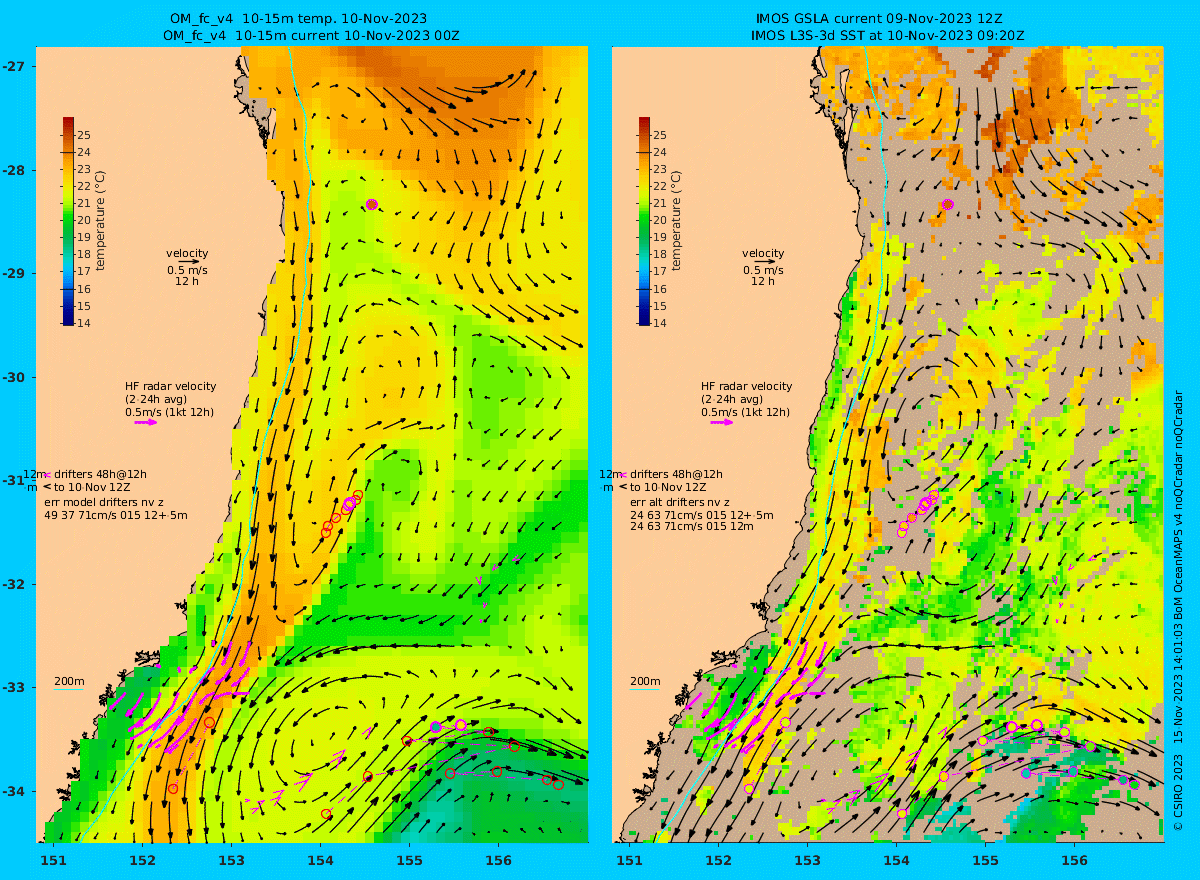
Task: Click '49 37 71cm/s 015 12+ 5m' text
Action: point(115,515)
